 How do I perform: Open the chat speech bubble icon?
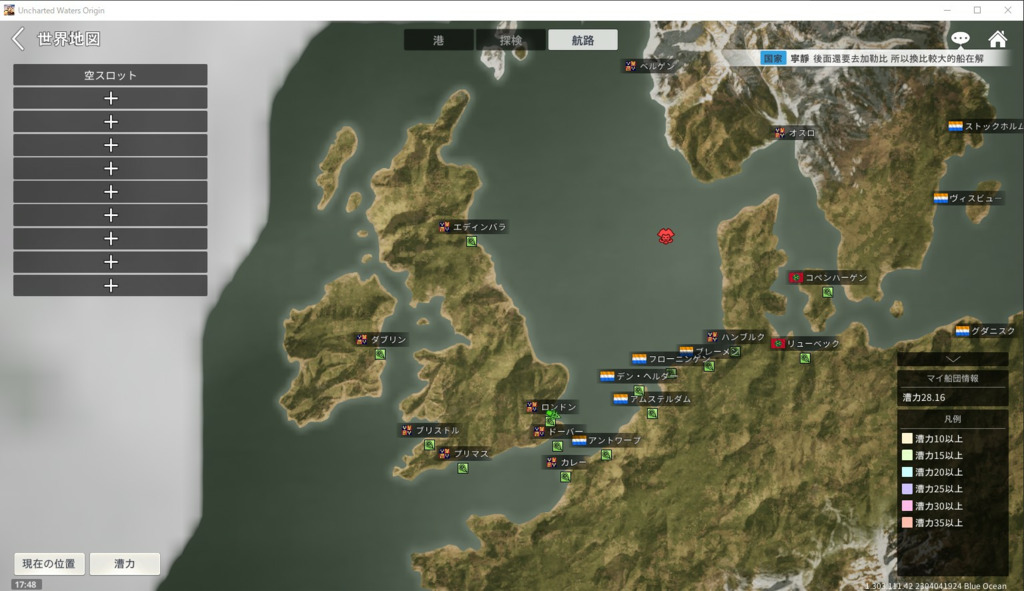coord(959,39)
